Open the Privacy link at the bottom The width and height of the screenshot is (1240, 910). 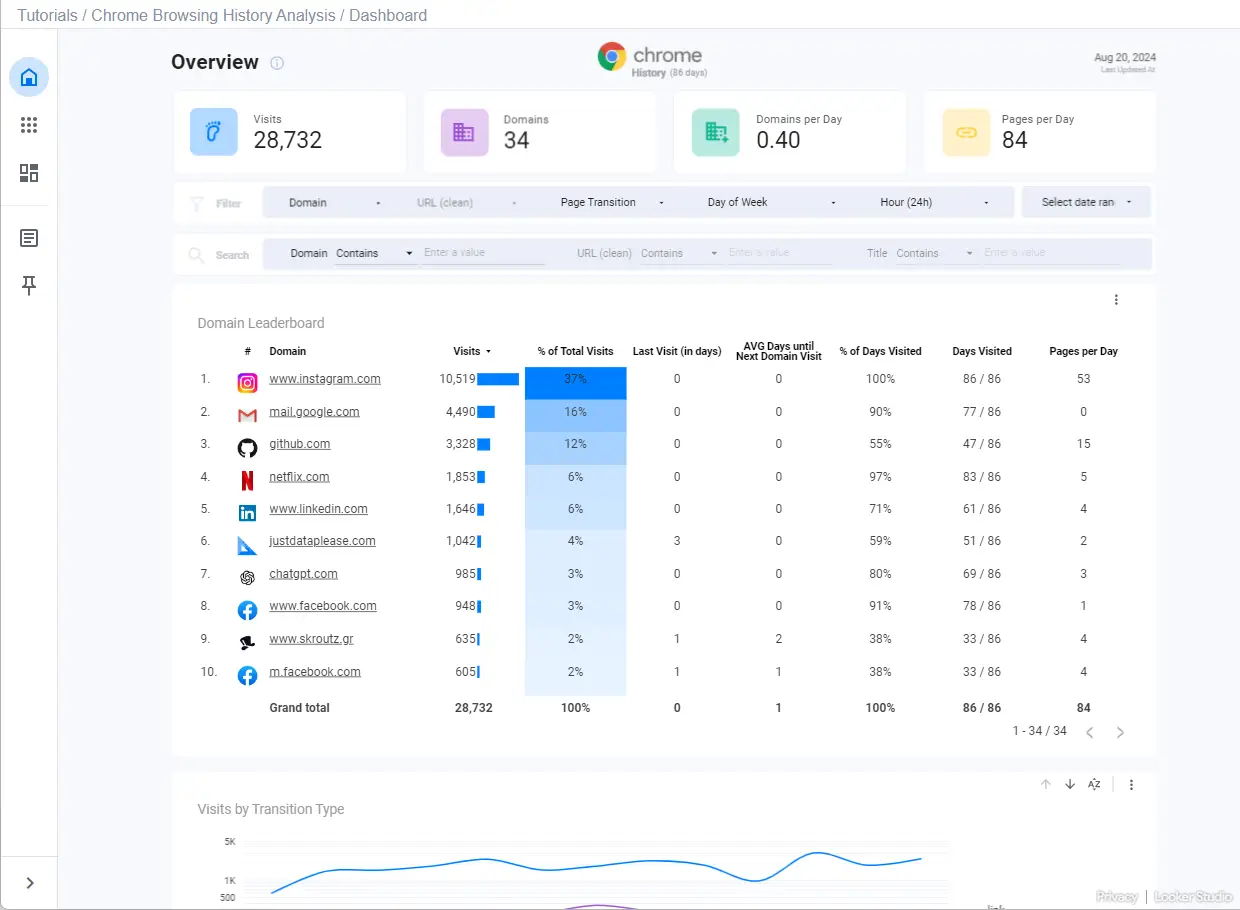pos(1117,897)
